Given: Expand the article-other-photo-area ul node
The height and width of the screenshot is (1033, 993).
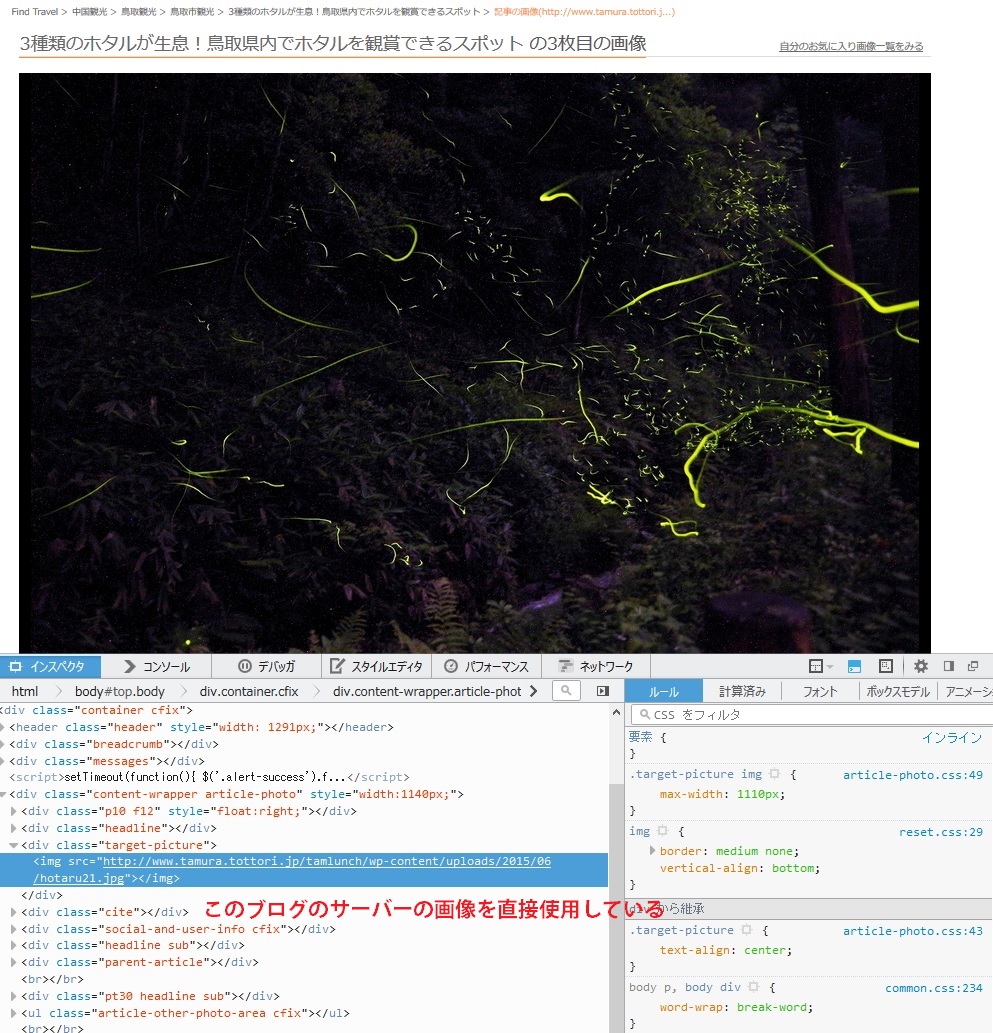Looking at the screenshot, I should pos(14,1013).
